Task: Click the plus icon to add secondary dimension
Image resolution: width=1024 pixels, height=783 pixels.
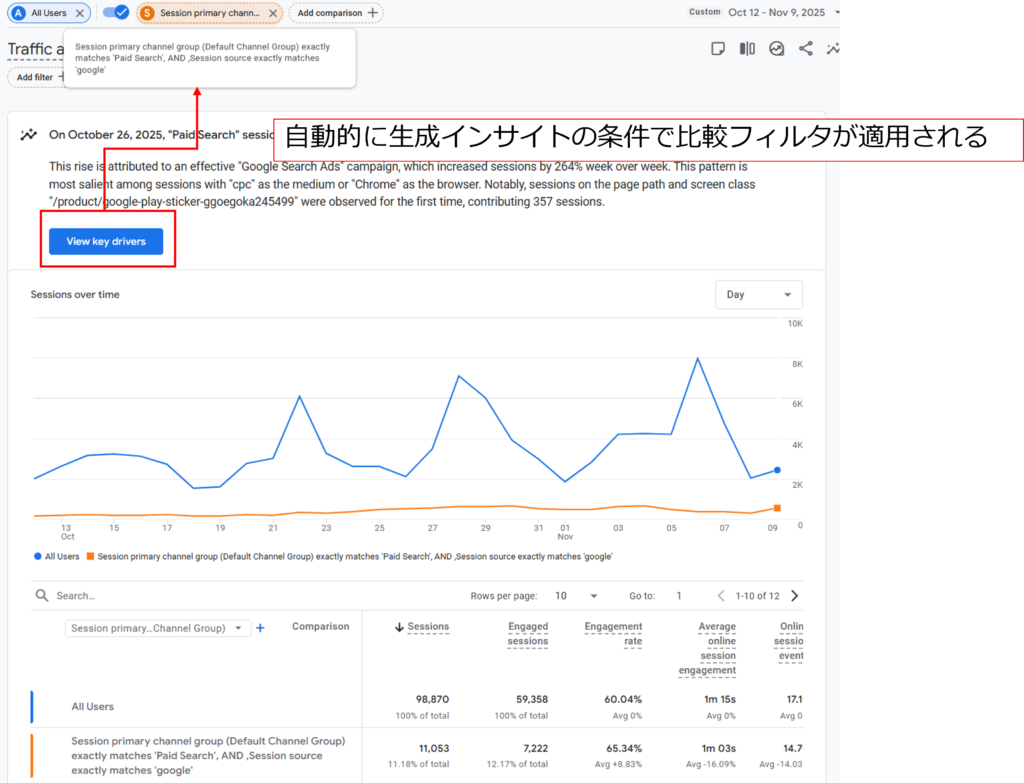Action: pyautogui.click(x=261, y=628)
